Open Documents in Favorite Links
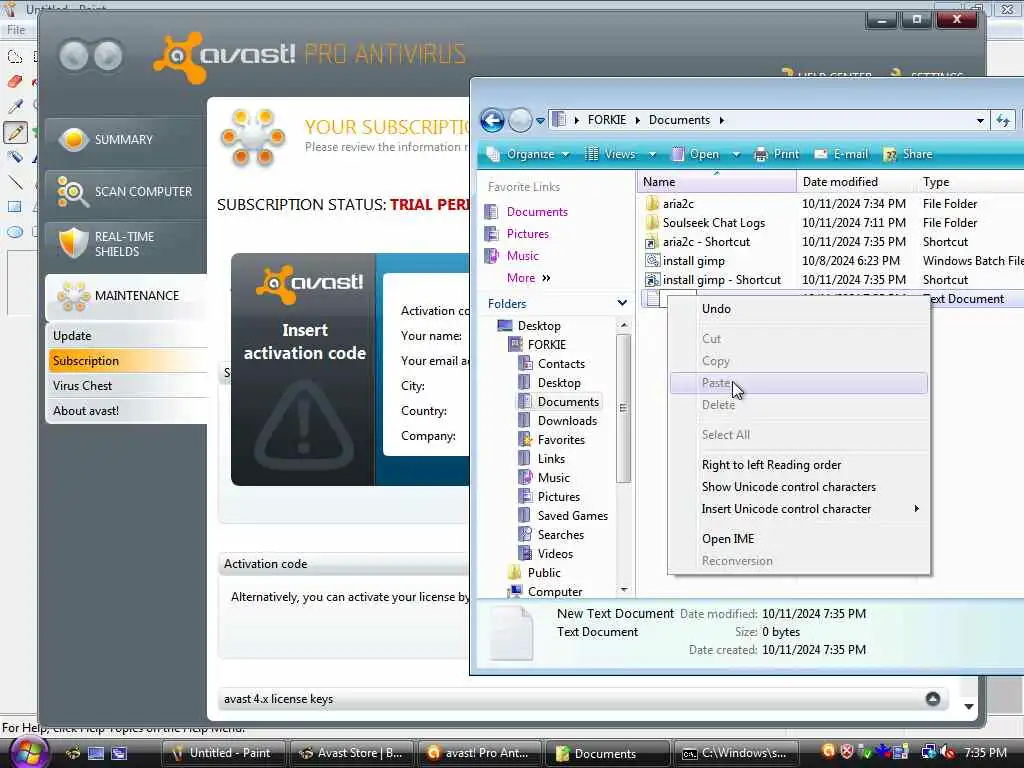 527,212
